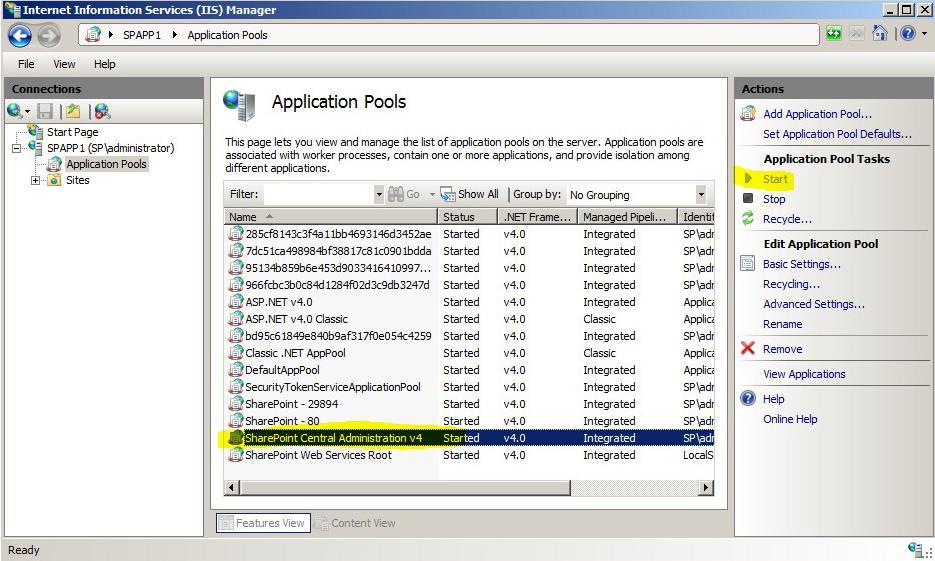The image size is (935, 561).
Task: Click the DefaultAppPool row icon
Action: point(236,370)
